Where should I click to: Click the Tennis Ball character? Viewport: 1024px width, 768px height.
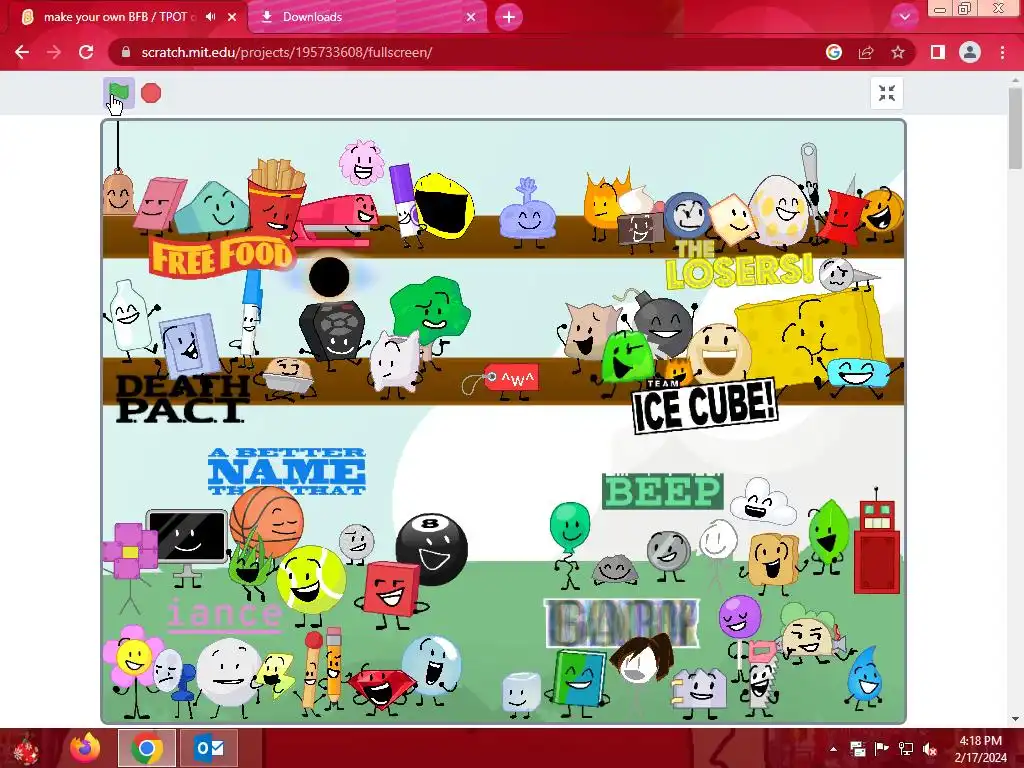311,580
